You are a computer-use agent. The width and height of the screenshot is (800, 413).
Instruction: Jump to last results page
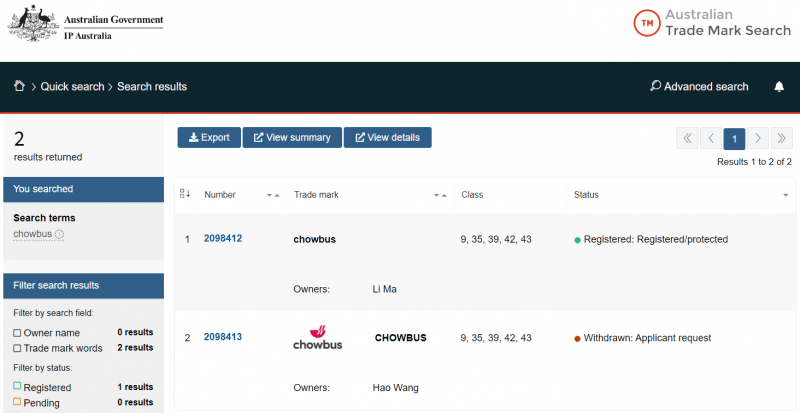782,138
